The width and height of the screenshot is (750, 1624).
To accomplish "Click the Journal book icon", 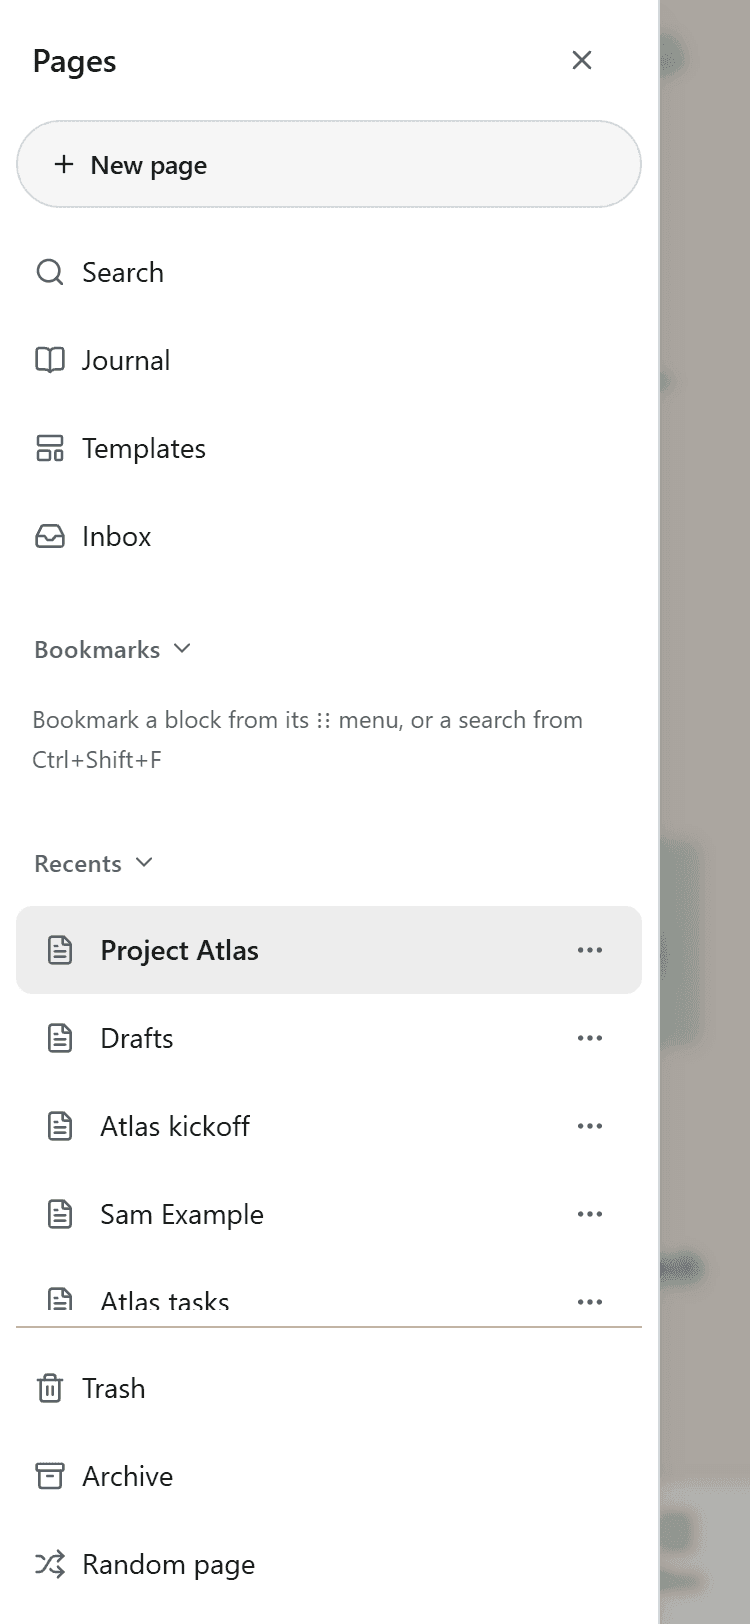I will click(x=50, y=360).
